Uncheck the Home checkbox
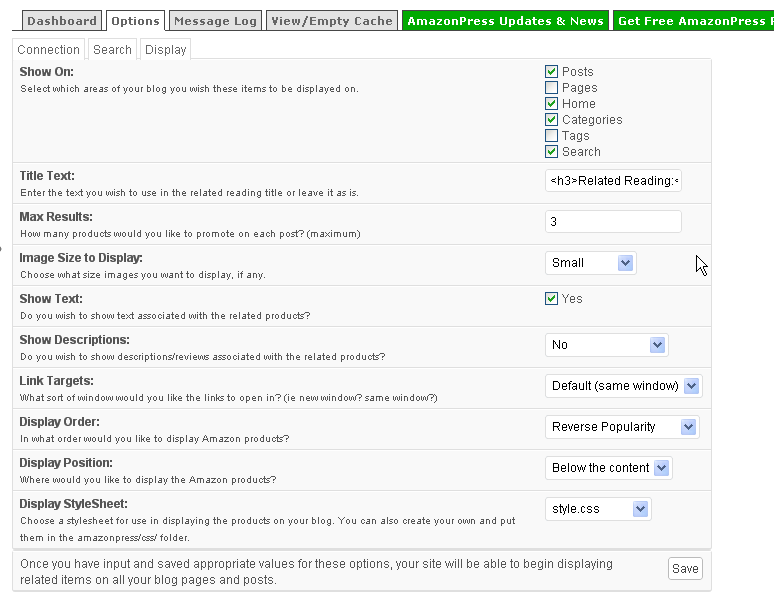774x595 pixels. [x=551, y=104]
